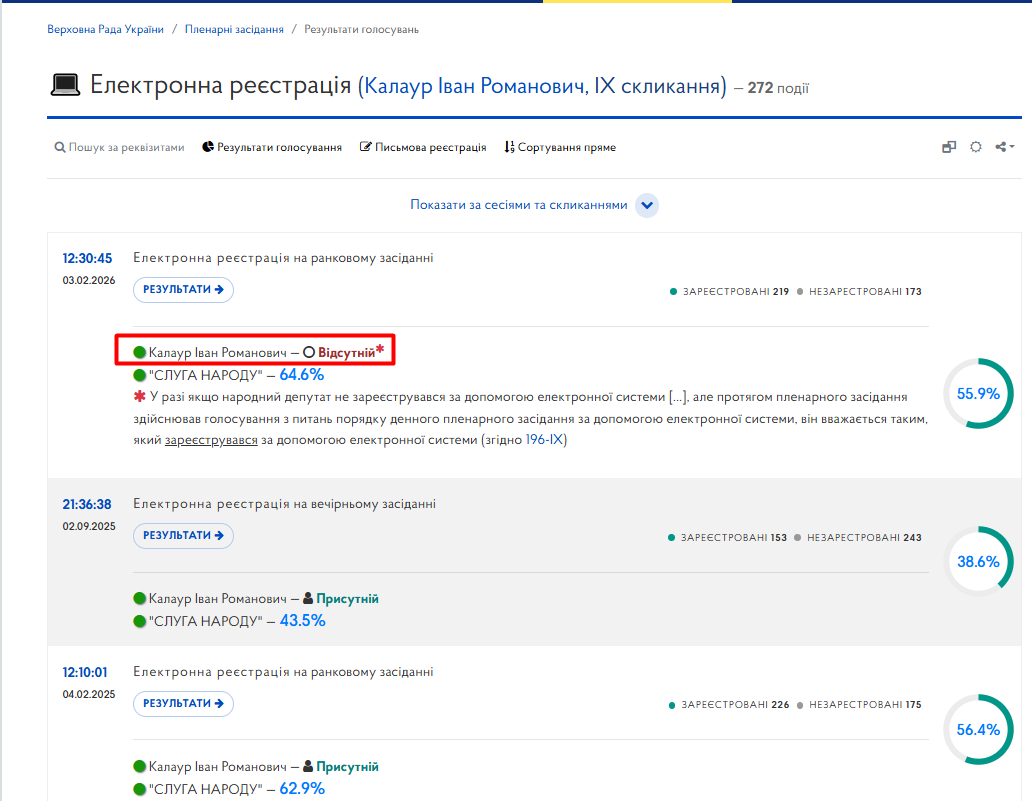
Task: Open the 196-IX law link
Action: pos(544,440)
